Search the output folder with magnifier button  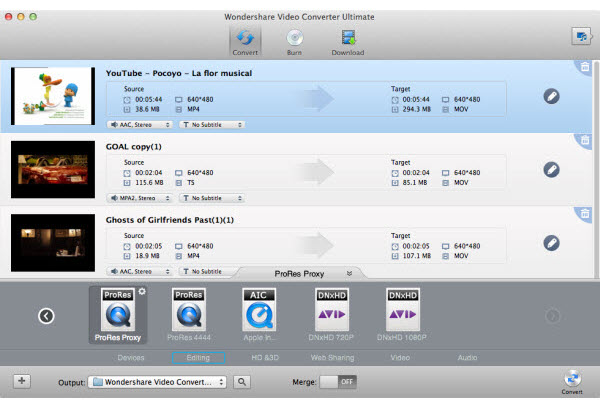[x=242, y=382]
